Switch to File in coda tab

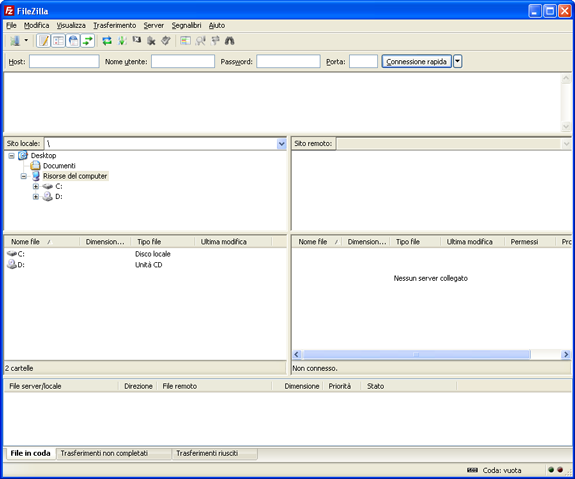click(30, 453)
